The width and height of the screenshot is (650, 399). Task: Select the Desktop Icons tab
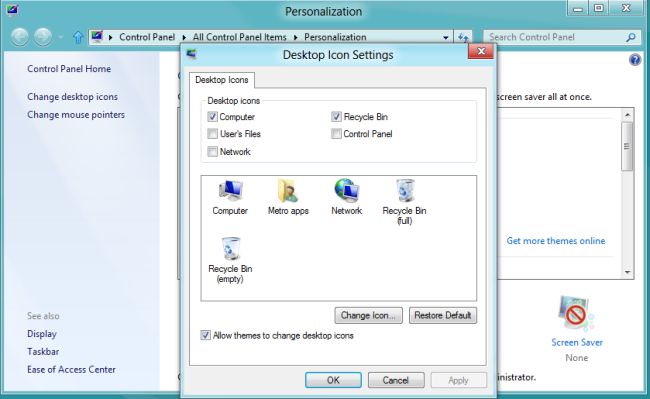point(222,80)
